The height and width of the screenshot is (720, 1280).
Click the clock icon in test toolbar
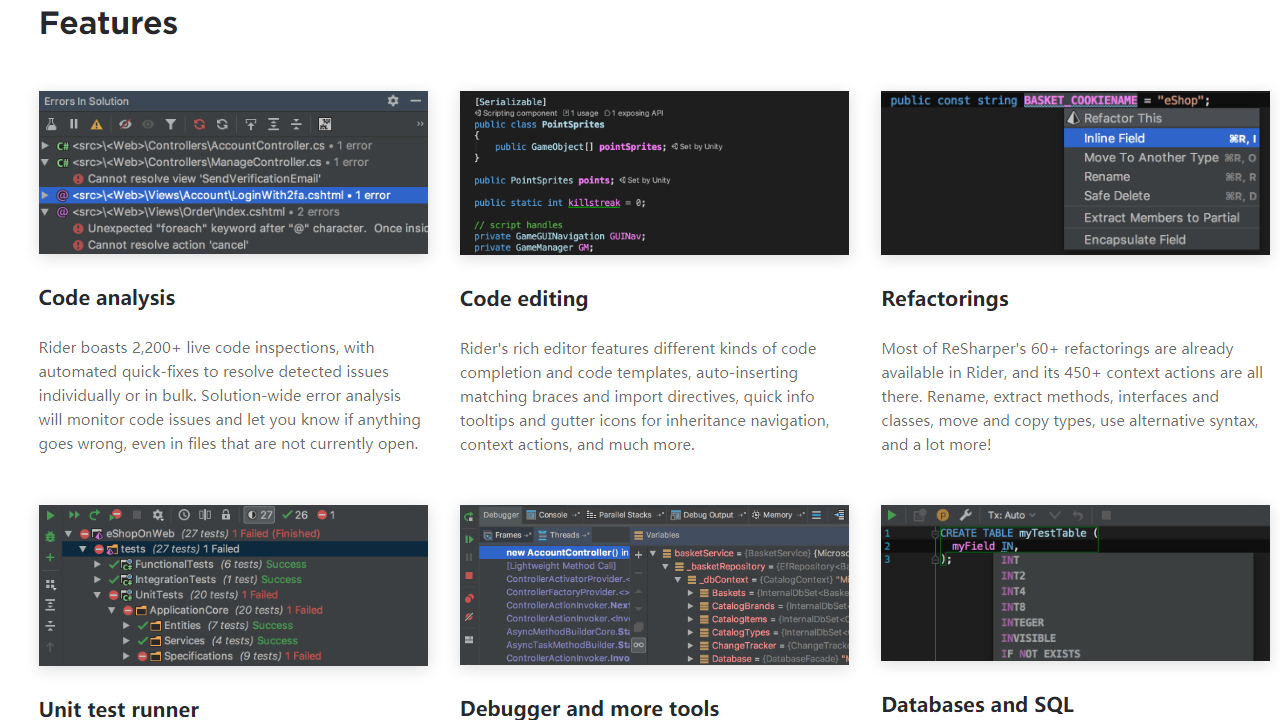point(182,515)
